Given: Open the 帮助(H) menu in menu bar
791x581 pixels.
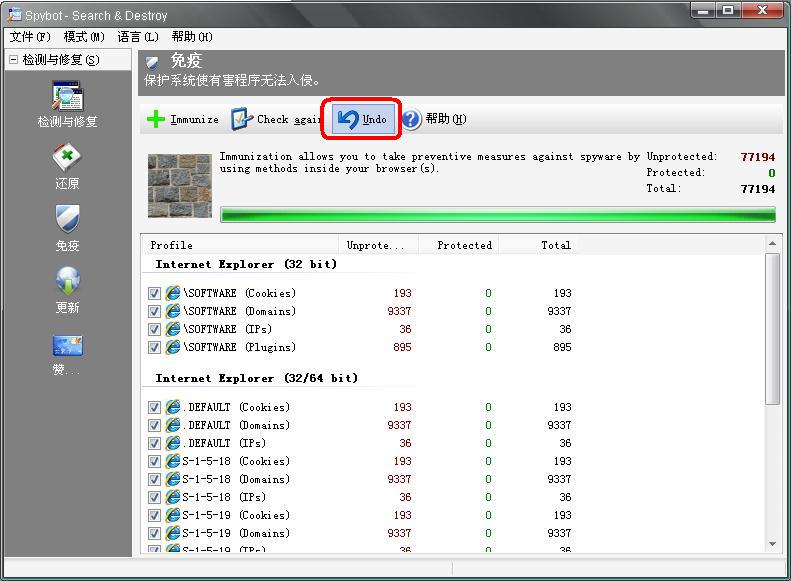Looking at the screenshot, I should point(192,37).
